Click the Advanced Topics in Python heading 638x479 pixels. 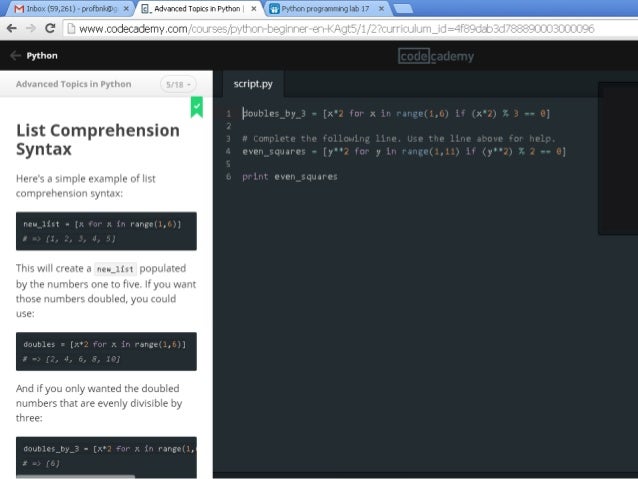[x=74, y=84]
